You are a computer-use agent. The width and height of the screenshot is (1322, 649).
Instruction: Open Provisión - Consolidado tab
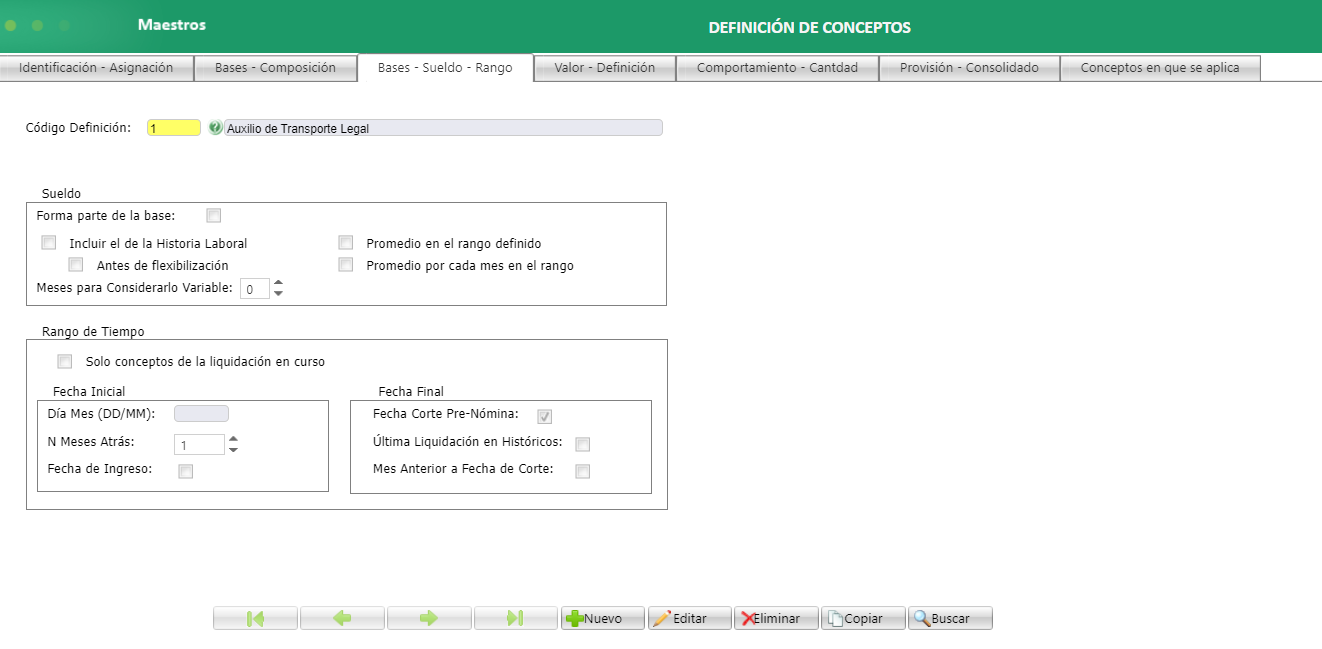[x=969, y=68]
